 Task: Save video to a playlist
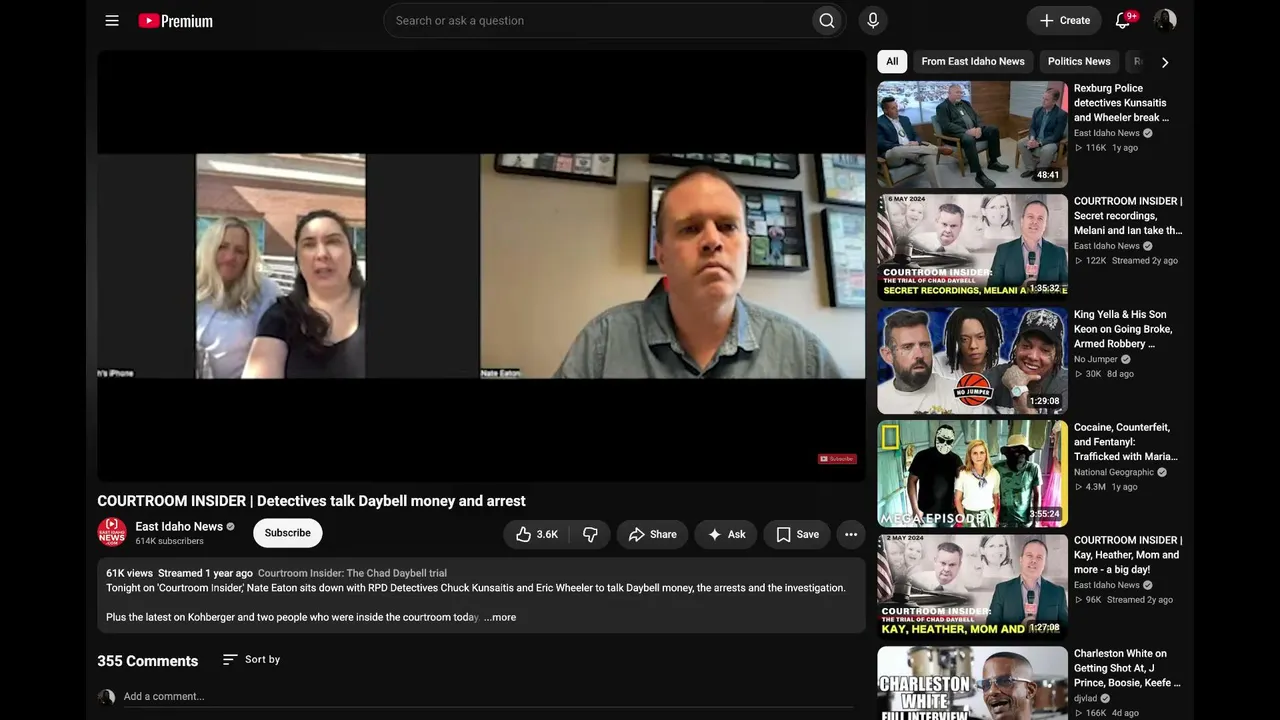click(797, 534)
